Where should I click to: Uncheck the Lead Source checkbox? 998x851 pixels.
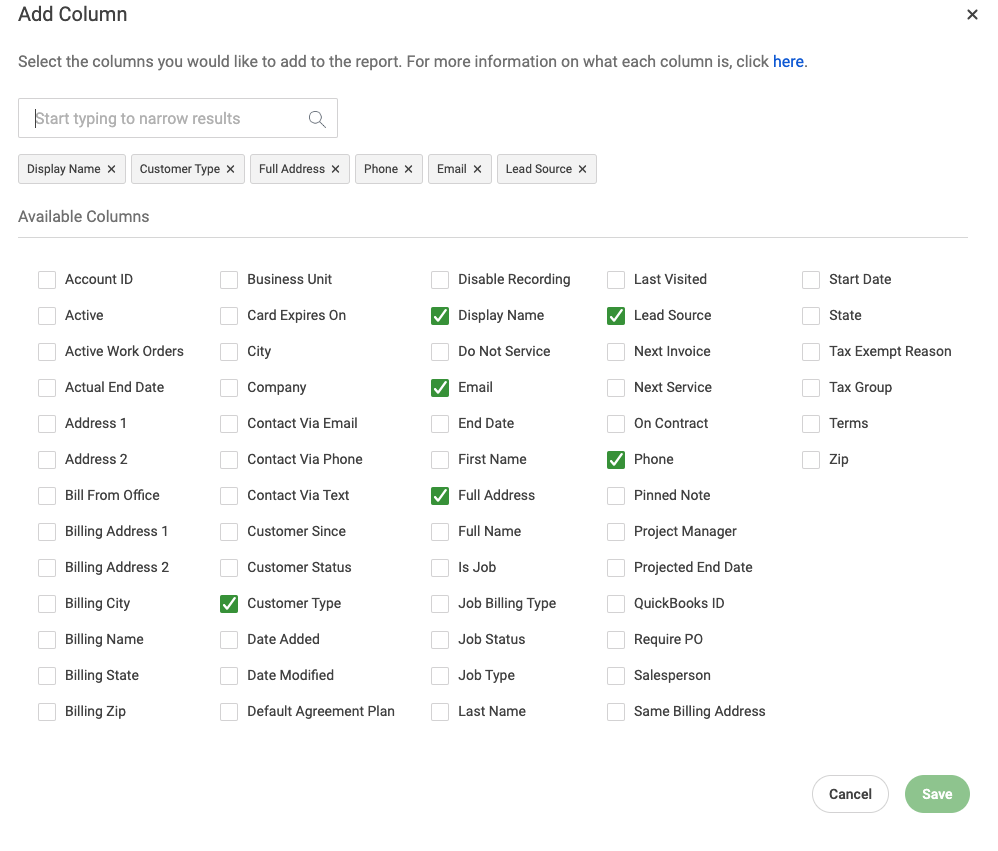point(616,316)
